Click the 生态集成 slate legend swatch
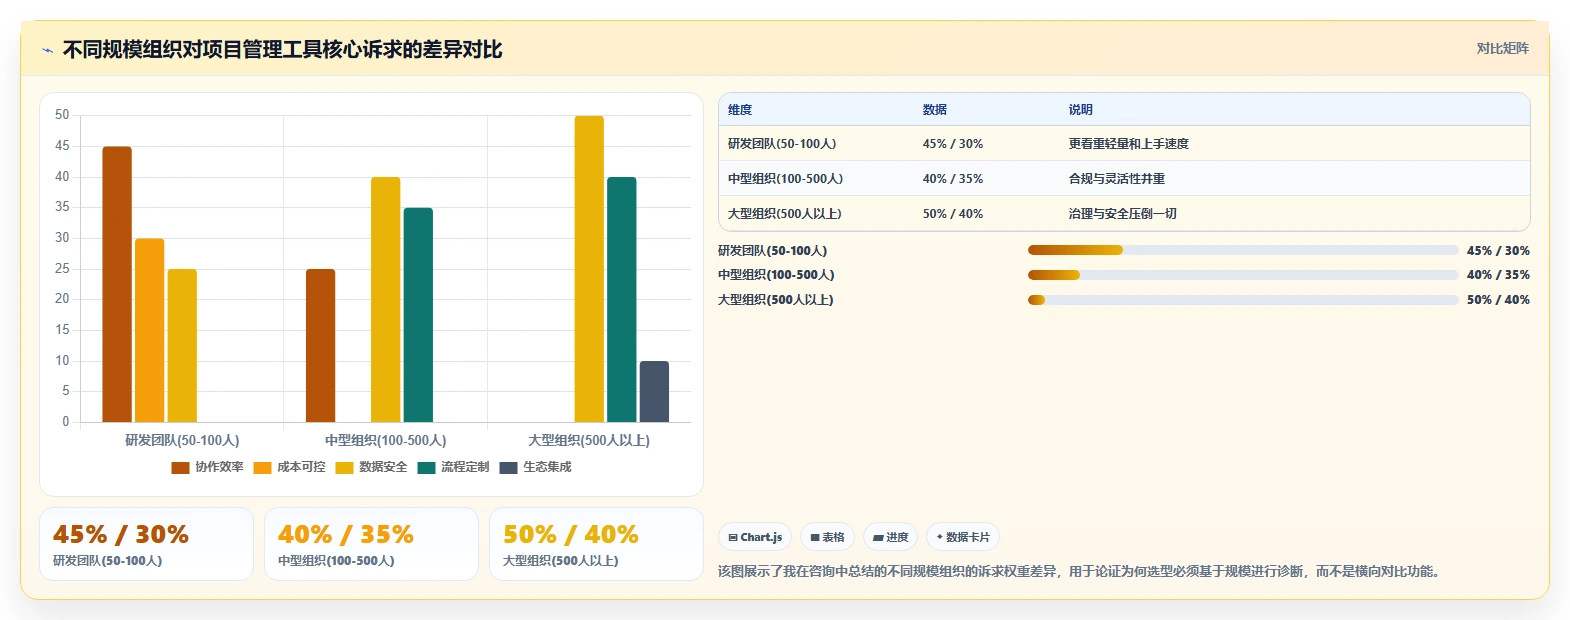Image resolution: width=1570 pixels, height=620 pixels. (x=508, y=468)
